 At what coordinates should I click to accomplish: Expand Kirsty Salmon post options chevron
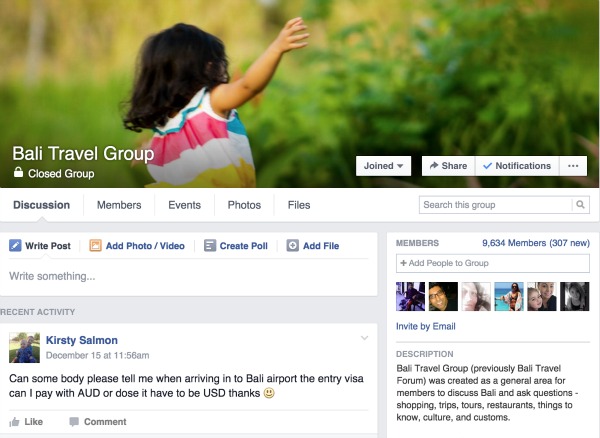pyautogui.click(x=365, y=338)
